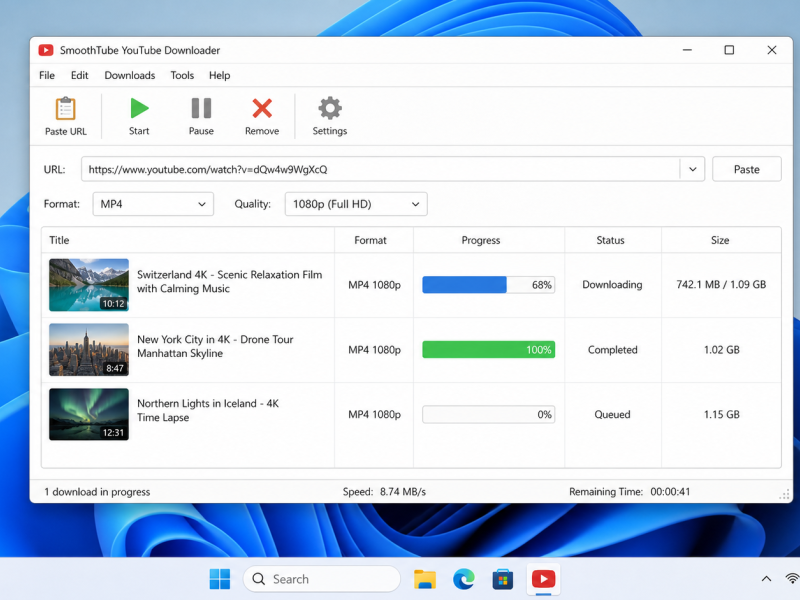800x600 pixels.
Task: Click the 'Speed: 8.74 MB/s' status entry
Action: (384, 492)
